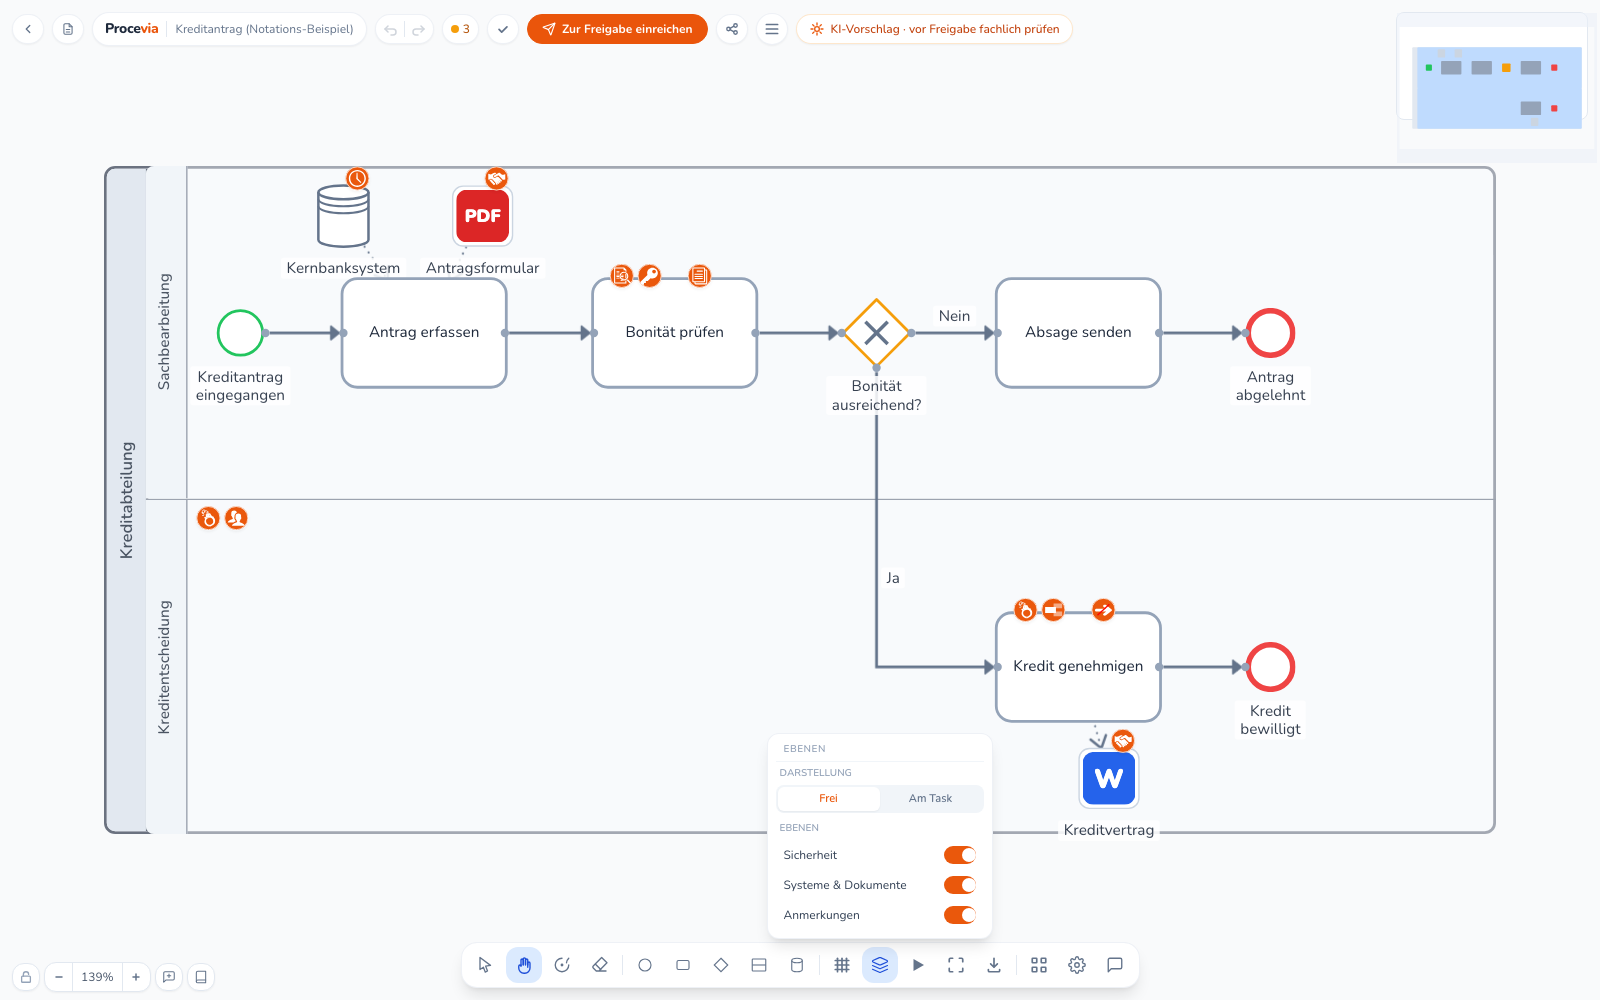
Task: Open the 3 warnings indicator
Action: tap(460, 29)
